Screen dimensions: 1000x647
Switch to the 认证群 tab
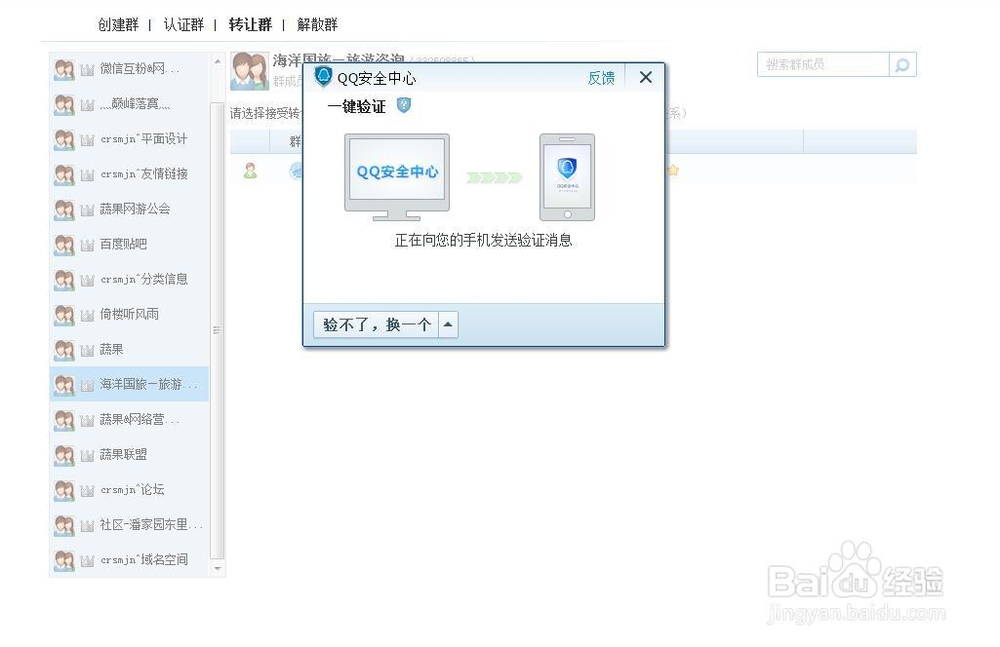tap(184, 25)
